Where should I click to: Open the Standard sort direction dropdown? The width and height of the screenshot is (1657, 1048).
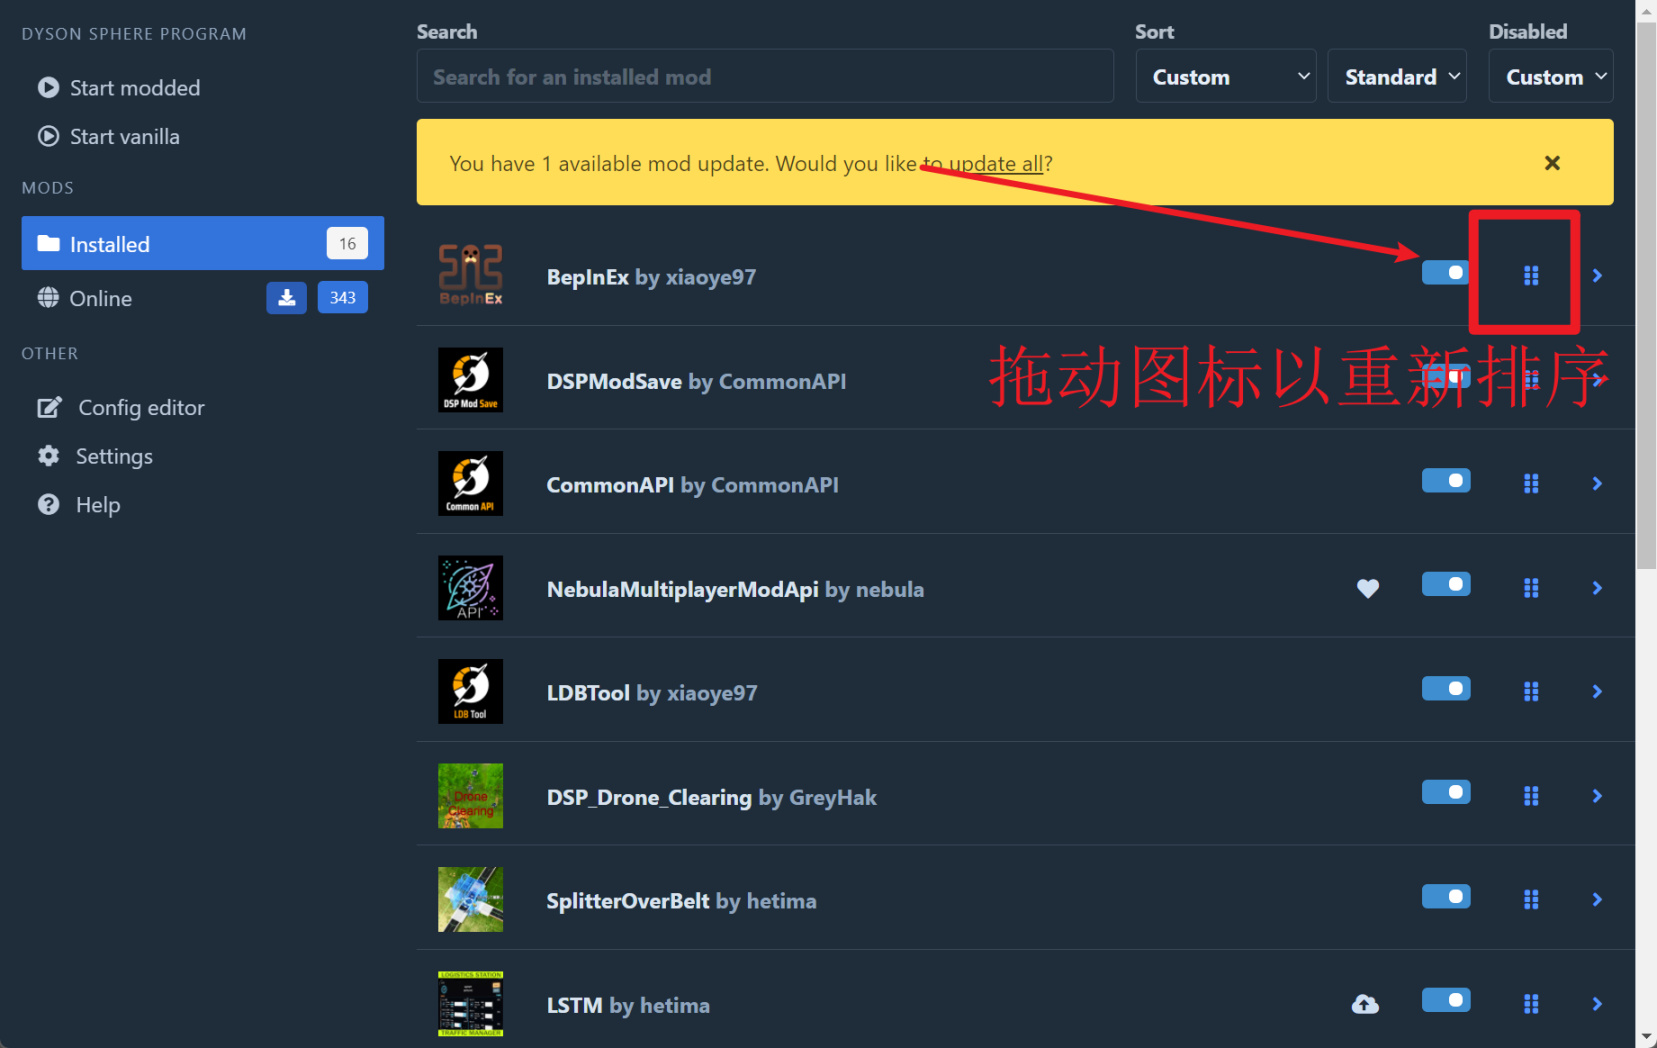click(x=1397, y=76)
